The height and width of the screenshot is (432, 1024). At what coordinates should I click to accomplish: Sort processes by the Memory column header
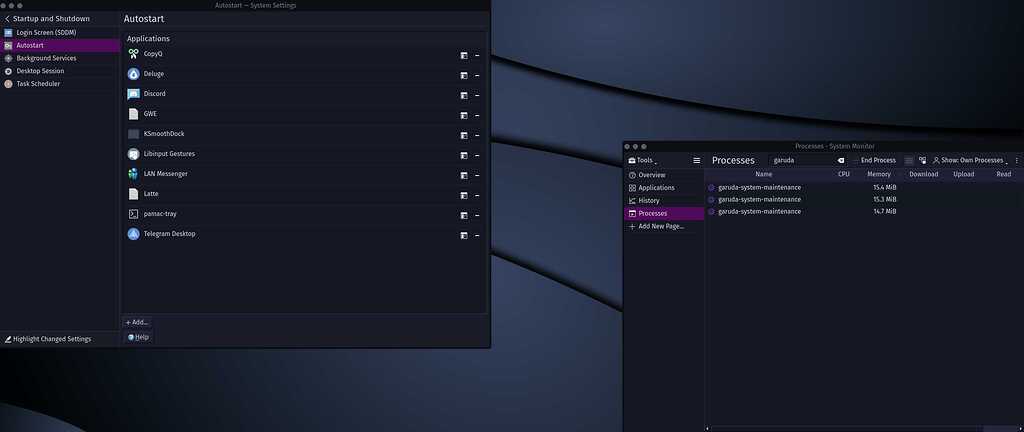(x=878, y=174)
